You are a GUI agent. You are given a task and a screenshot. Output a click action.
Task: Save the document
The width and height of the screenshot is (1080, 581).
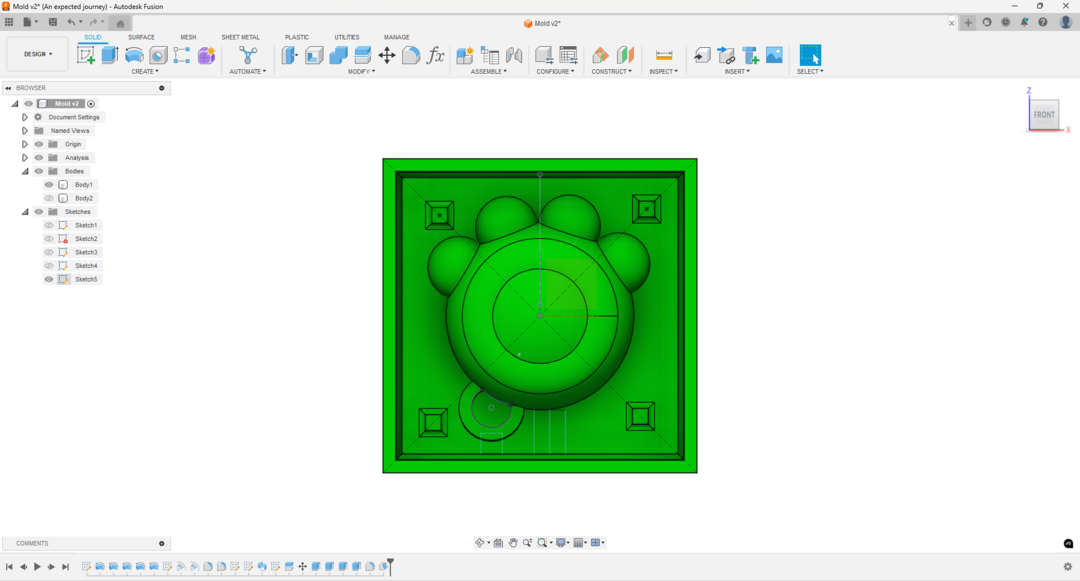pyautogui.click(x=52, y=22)
